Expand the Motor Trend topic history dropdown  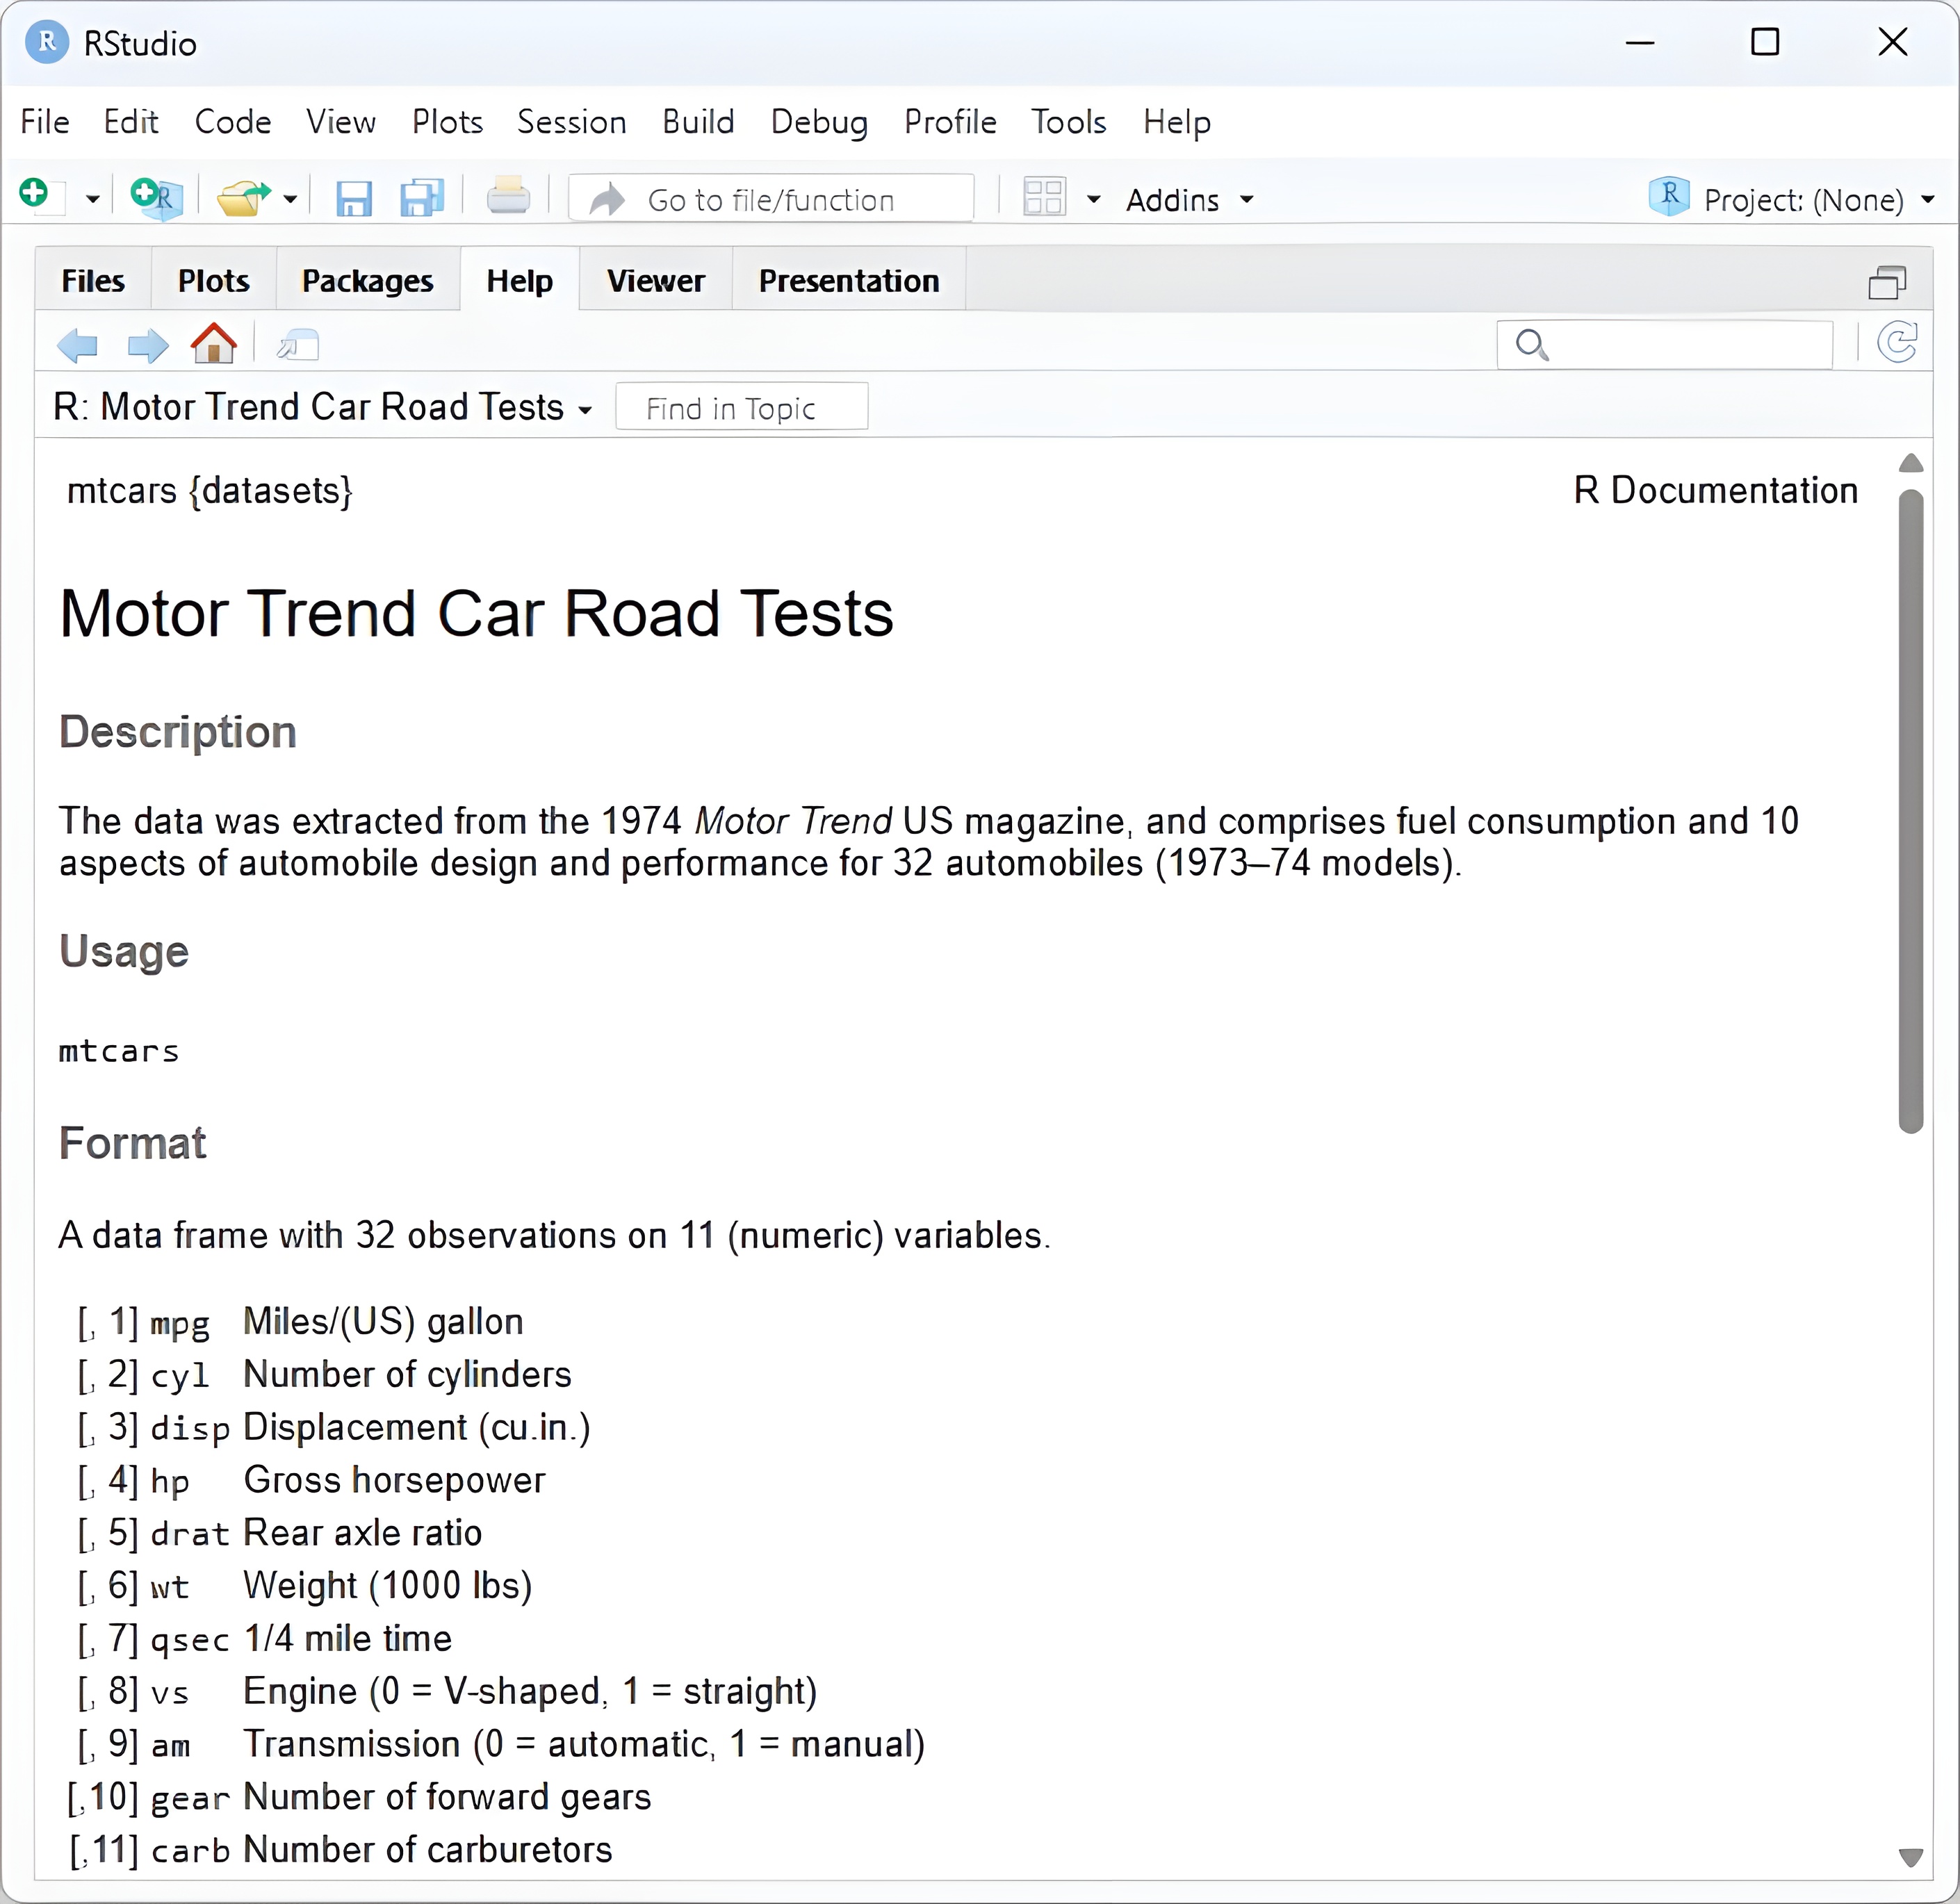coord(585,410)
